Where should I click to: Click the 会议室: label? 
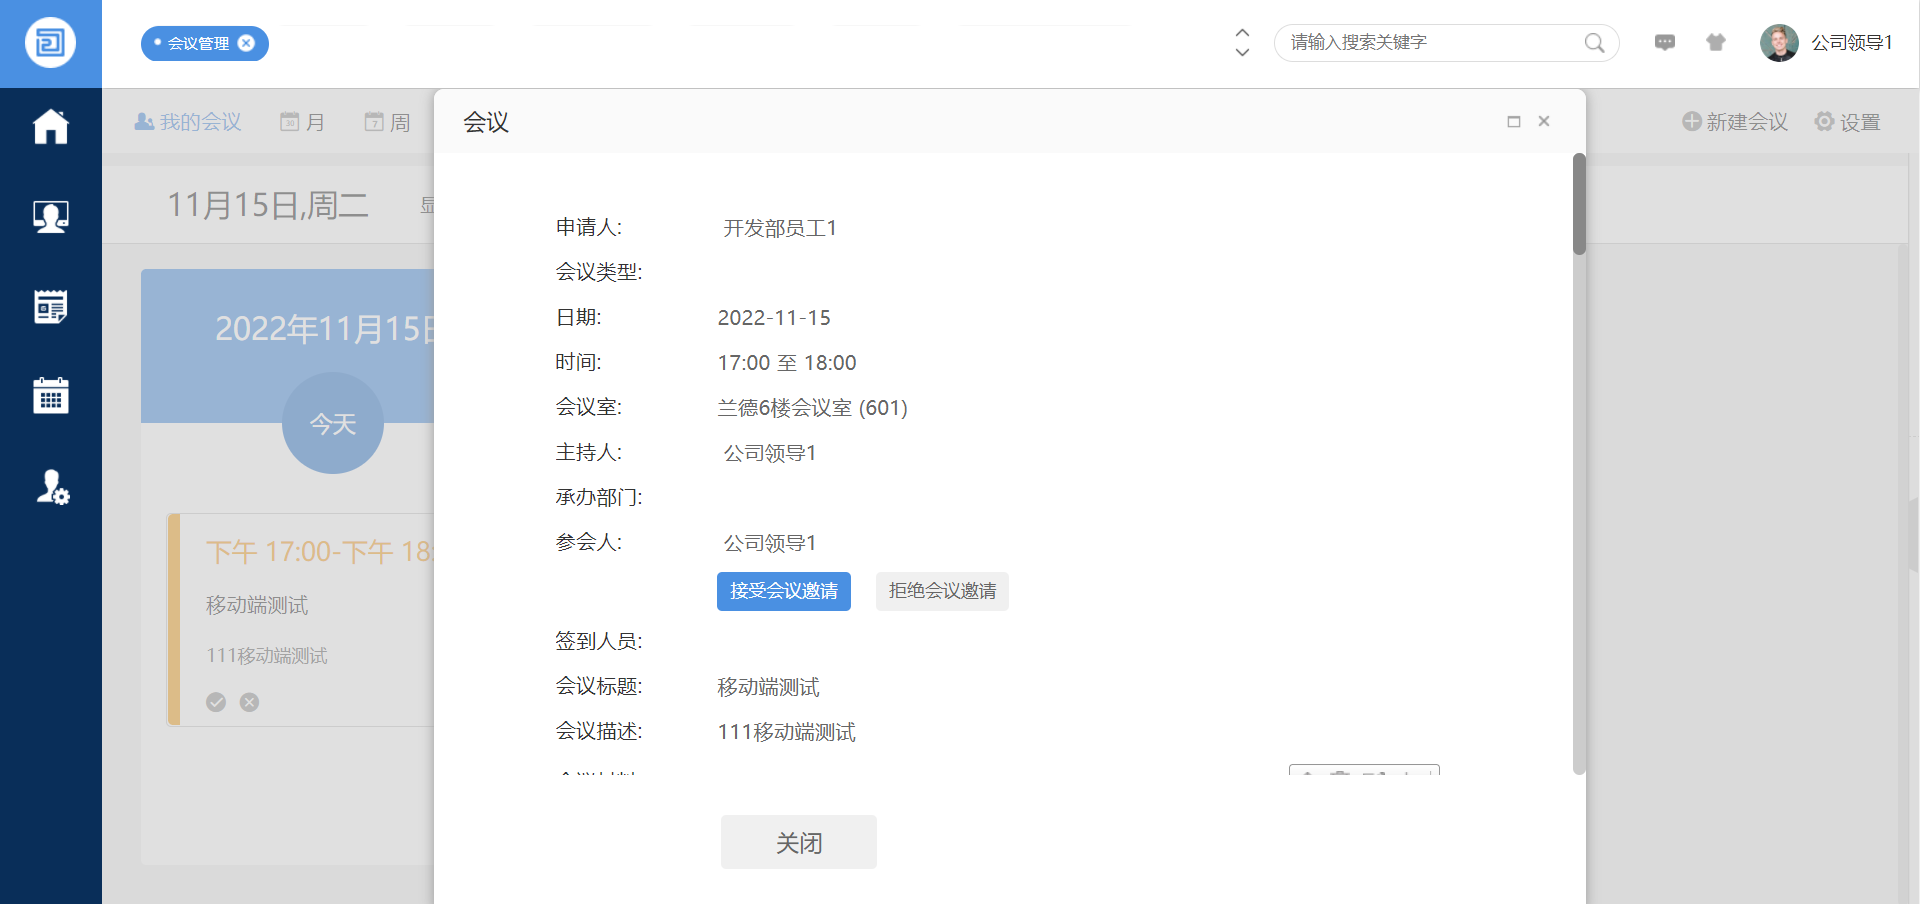point(589,407)
